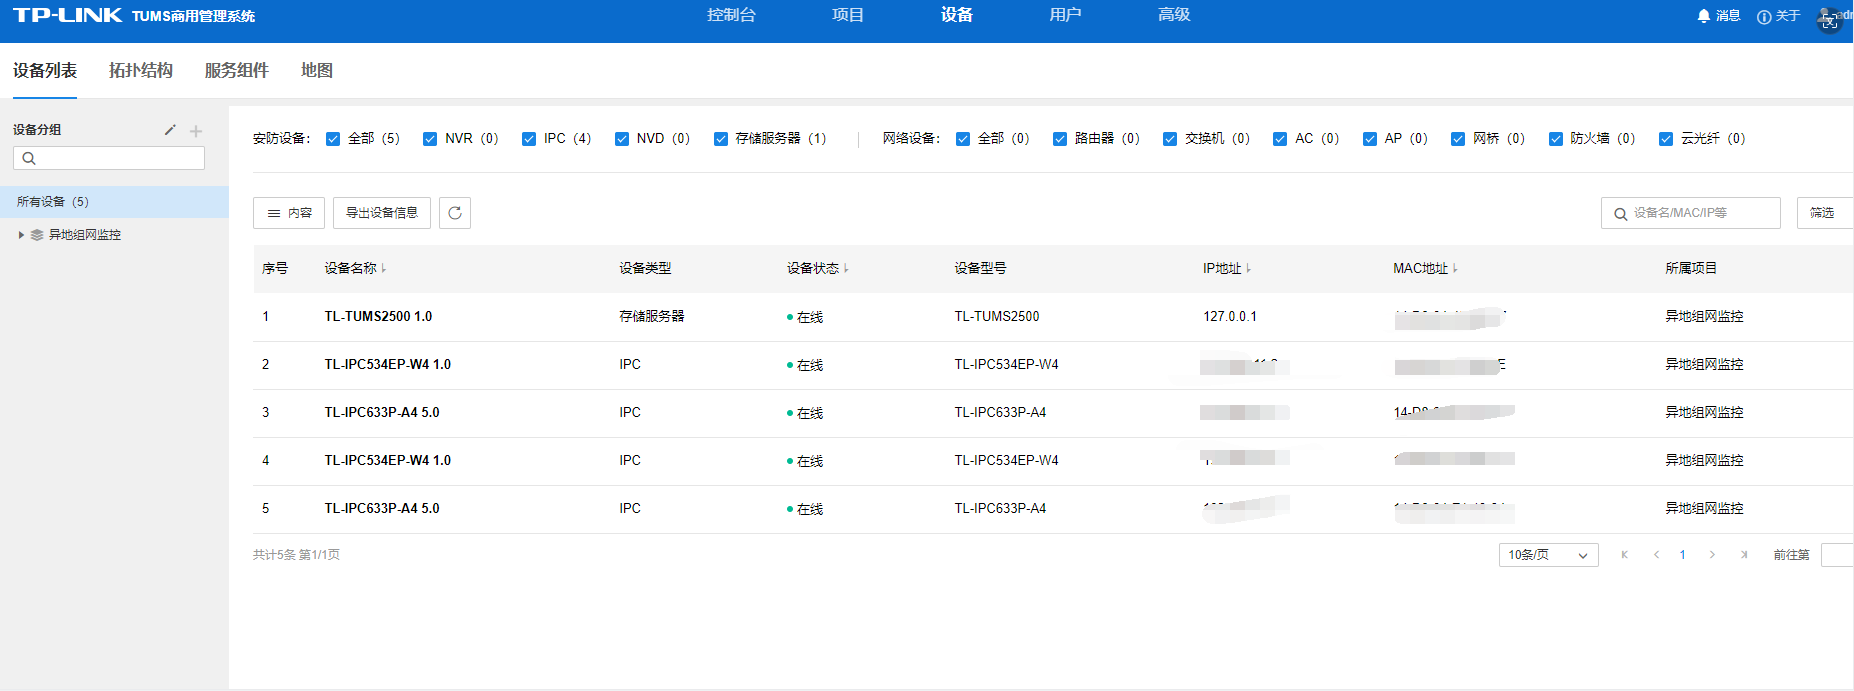Switch to 地图 tab
This screenshot has width=1854, height=691.
pos(317,71)
